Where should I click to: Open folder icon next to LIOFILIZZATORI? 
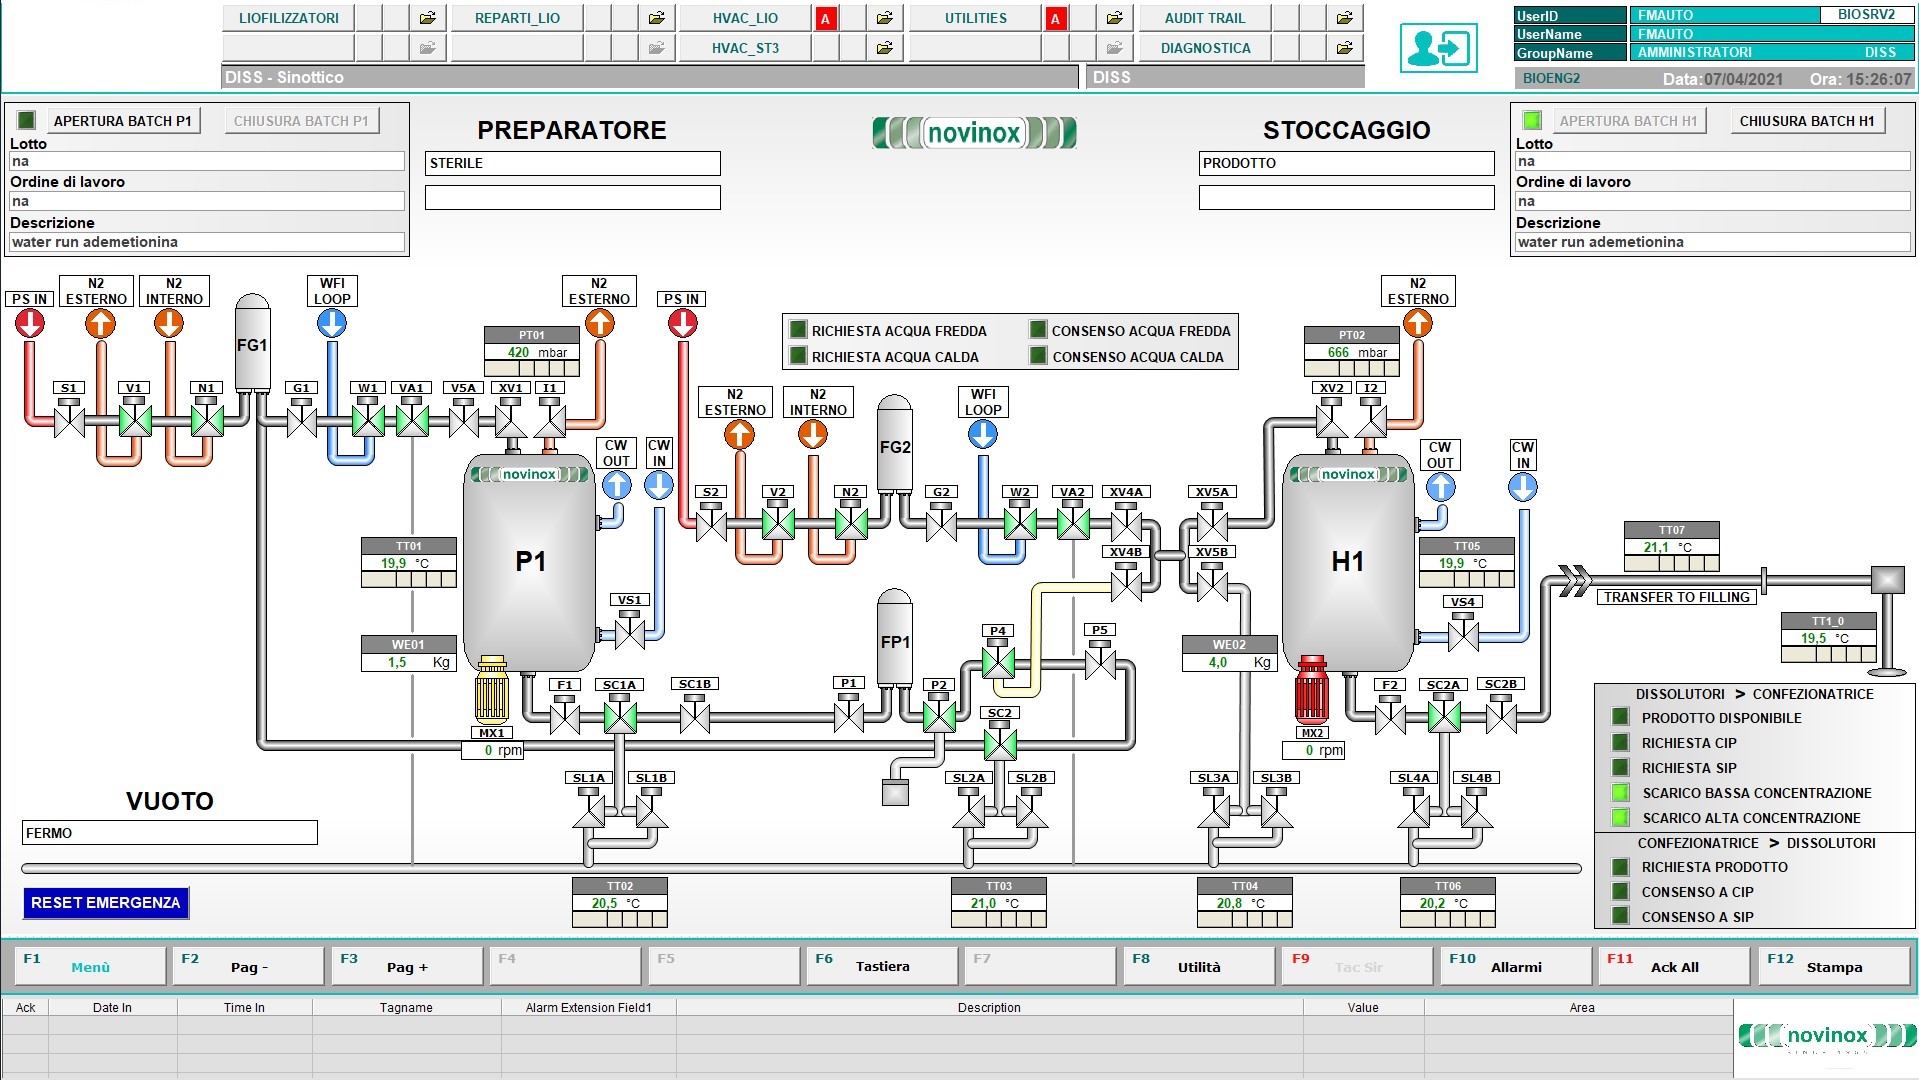click(427, 18)
